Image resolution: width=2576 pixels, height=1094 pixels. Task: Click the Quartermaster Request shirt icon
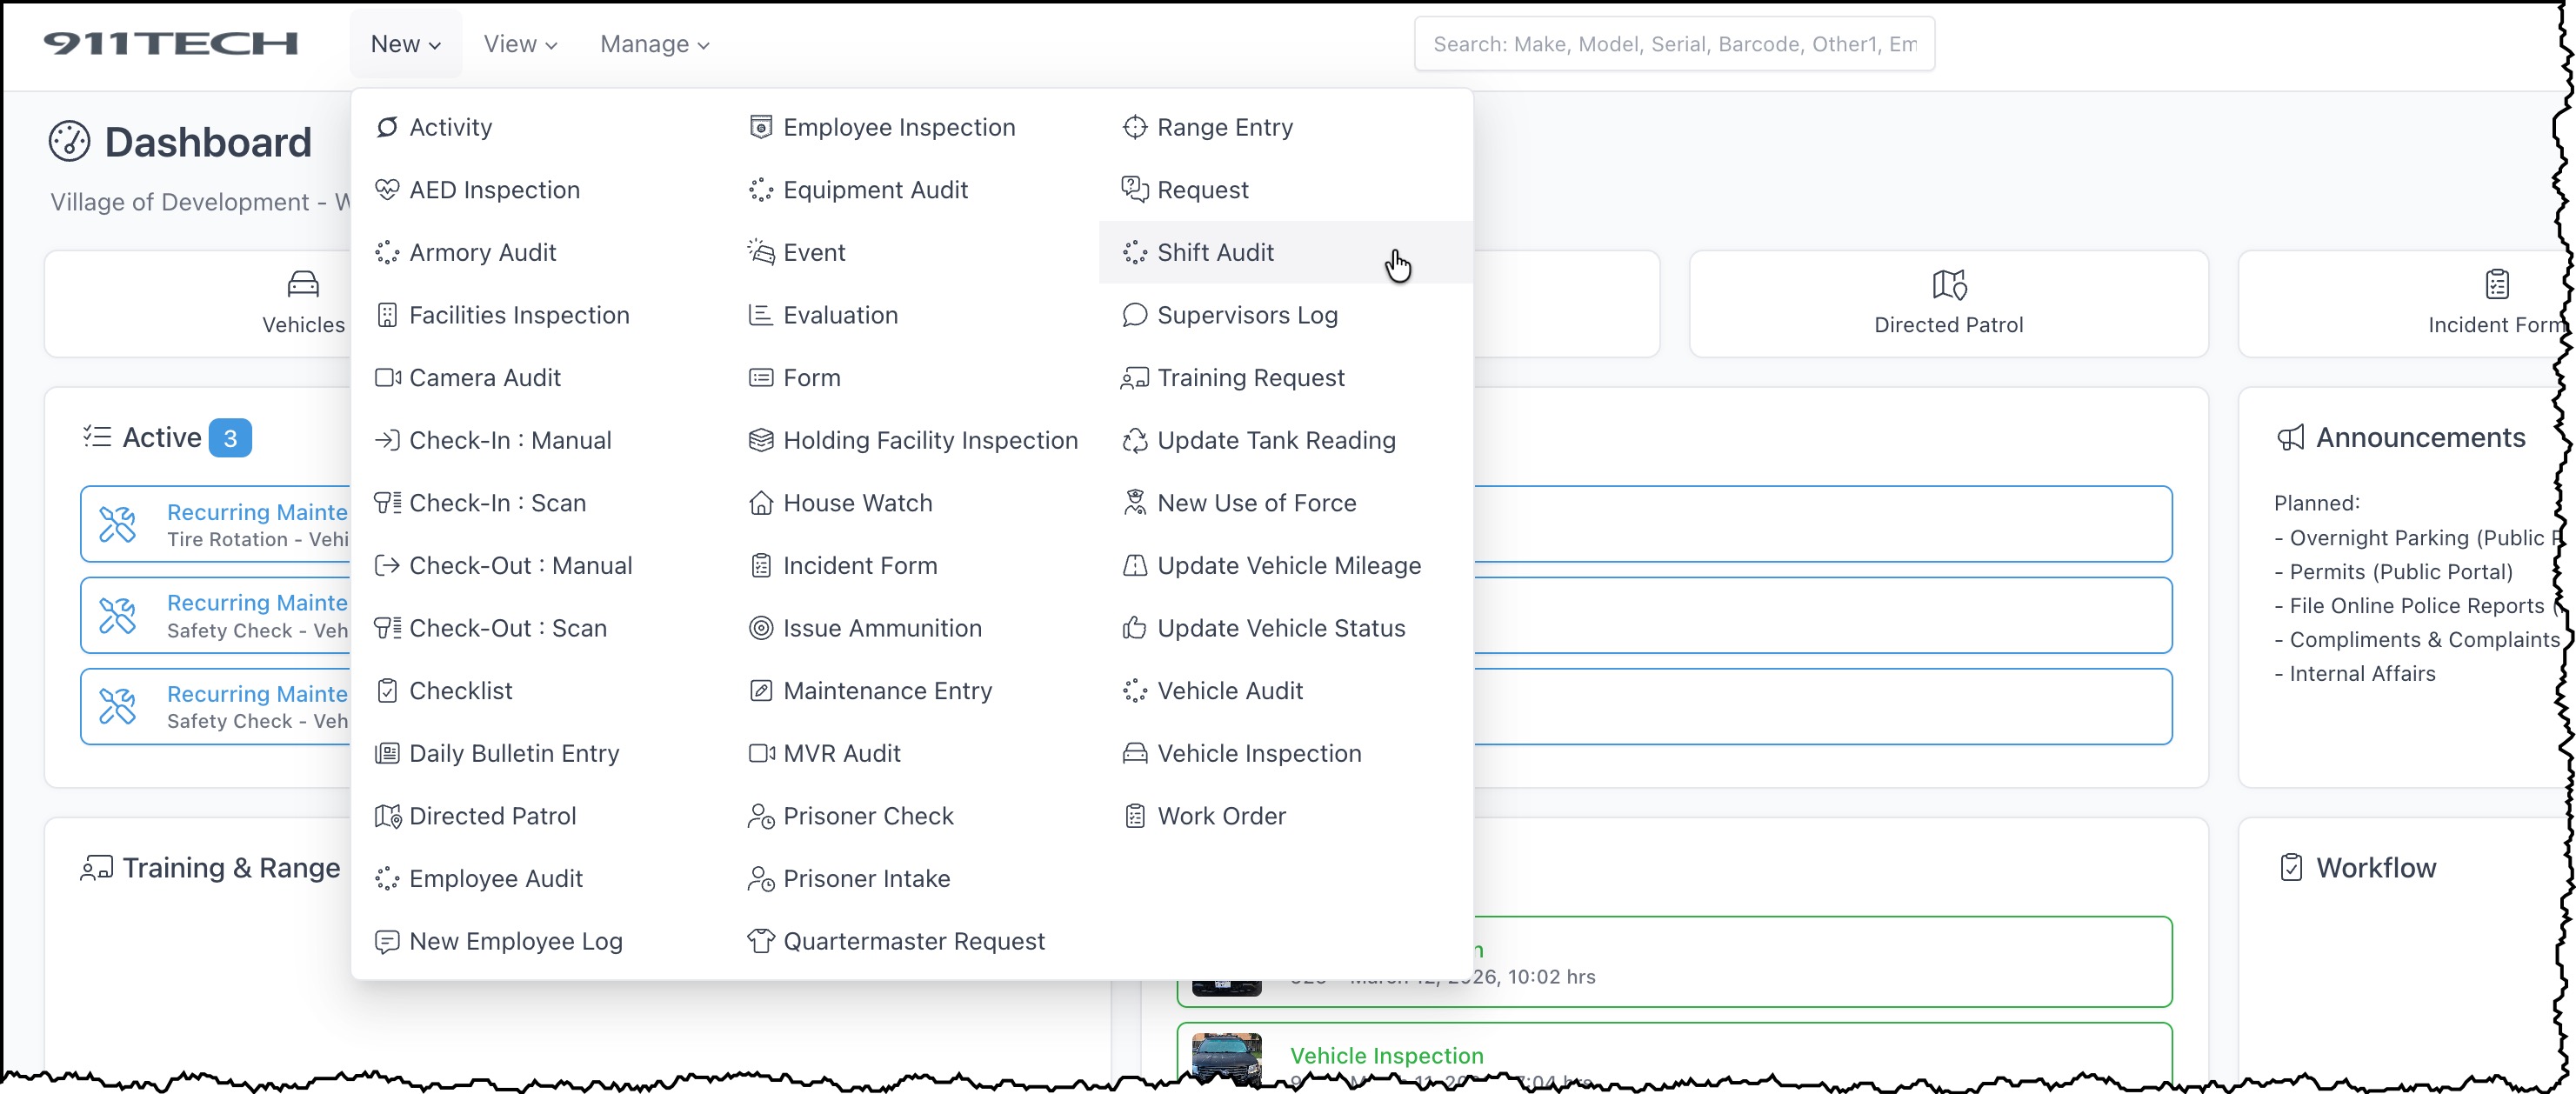(x=760, y=940)
